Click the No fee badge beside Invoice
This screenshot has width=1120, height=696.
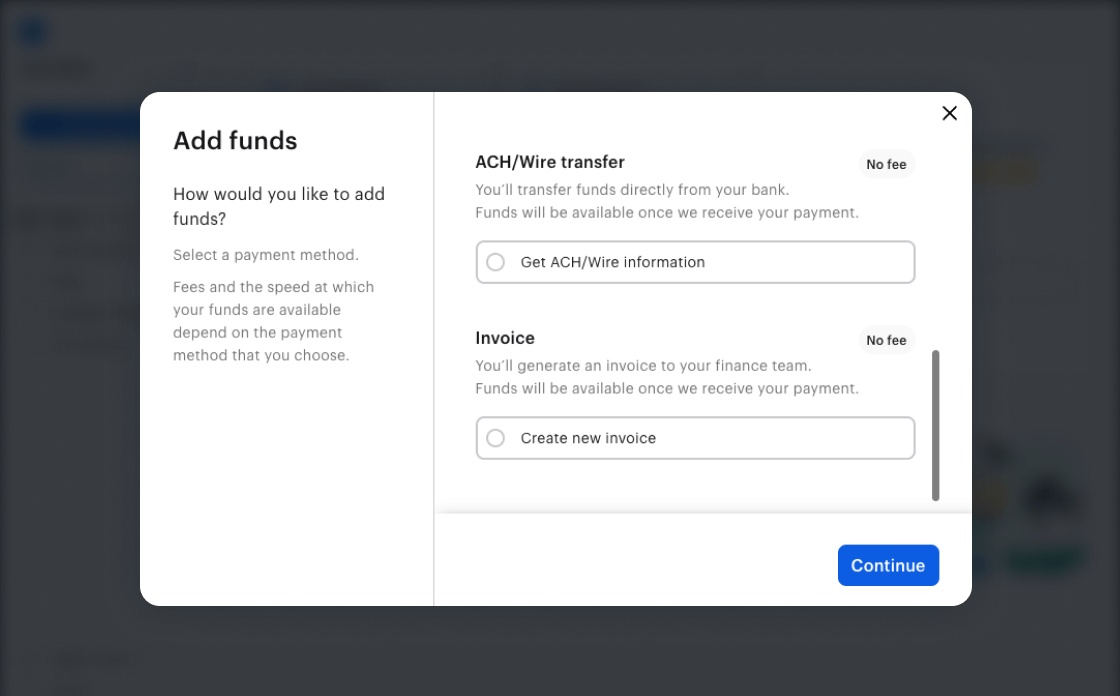pyautogui.click(x=886, y=340)
